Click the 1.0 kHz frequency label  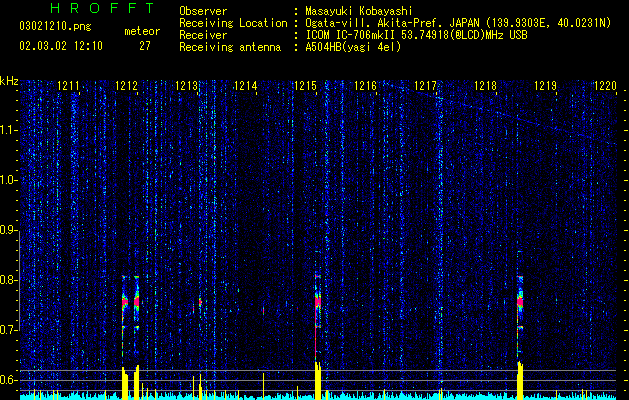[9, 181]
